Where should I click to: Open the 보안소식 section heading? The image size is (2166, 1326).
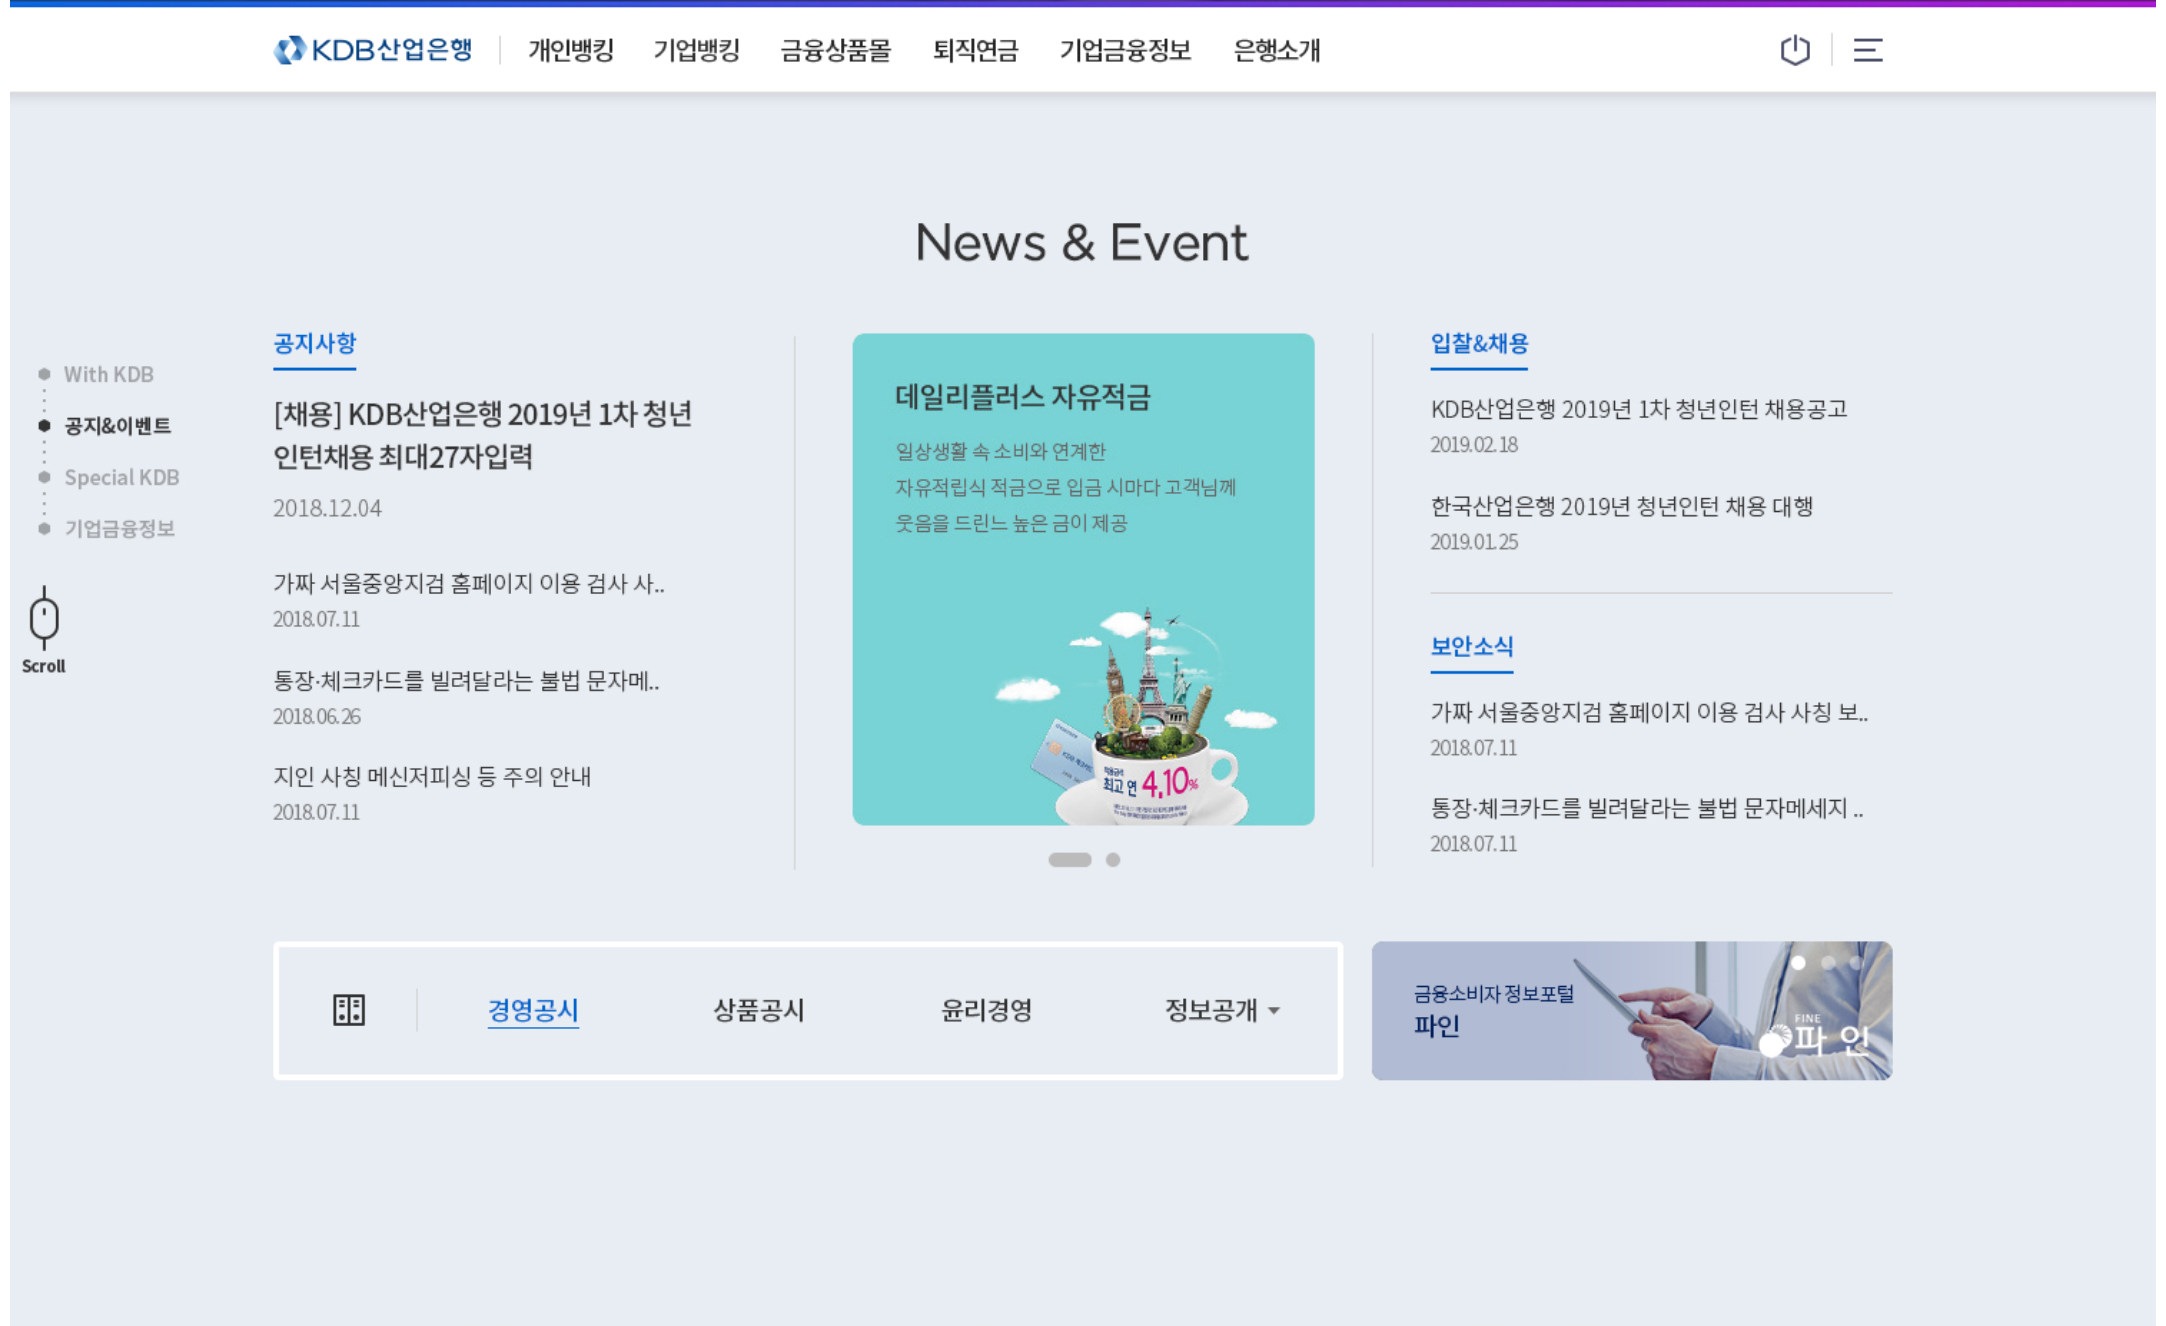point(1472,647)
